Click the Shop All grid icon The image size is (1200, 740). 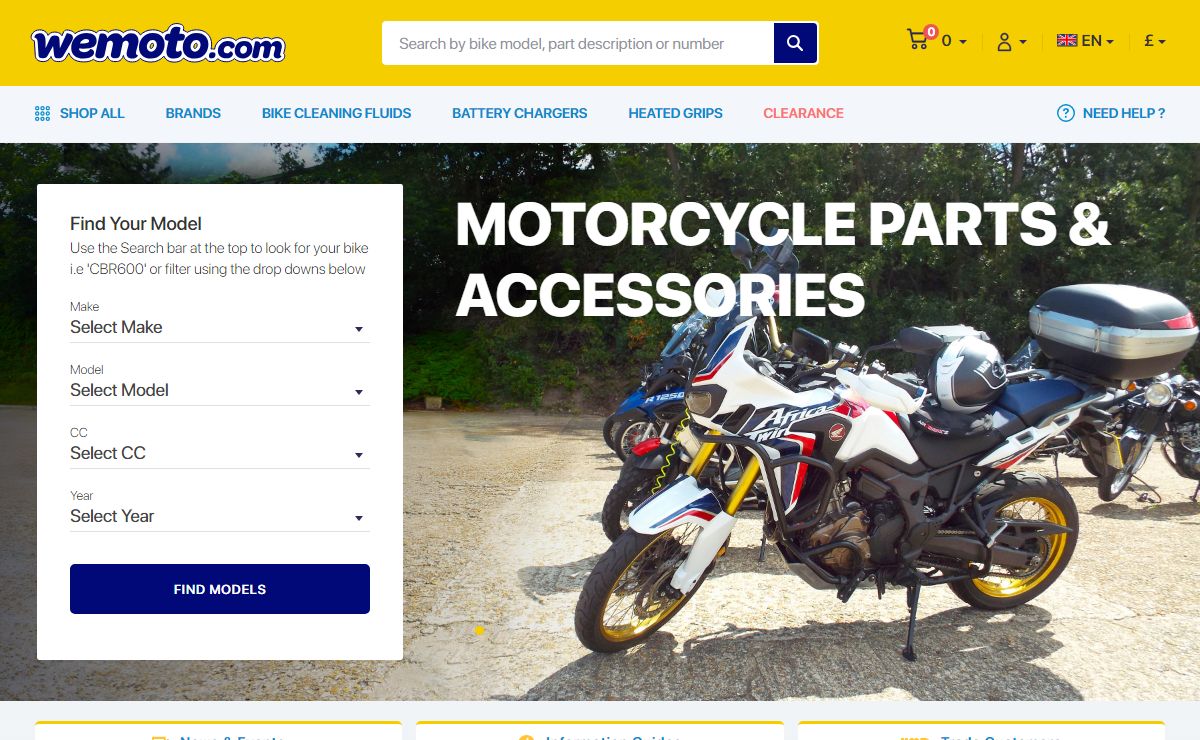coord(42,113)
